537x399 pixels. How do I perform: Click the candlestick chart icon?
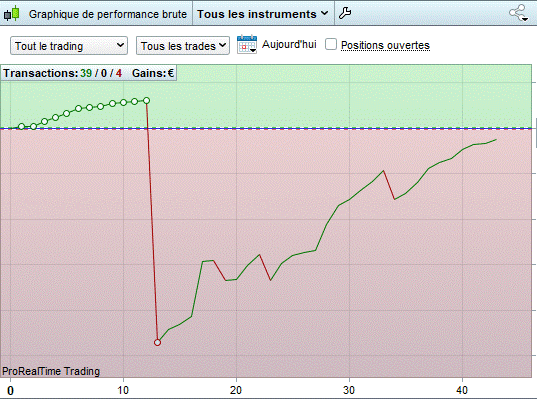point(12,14)
